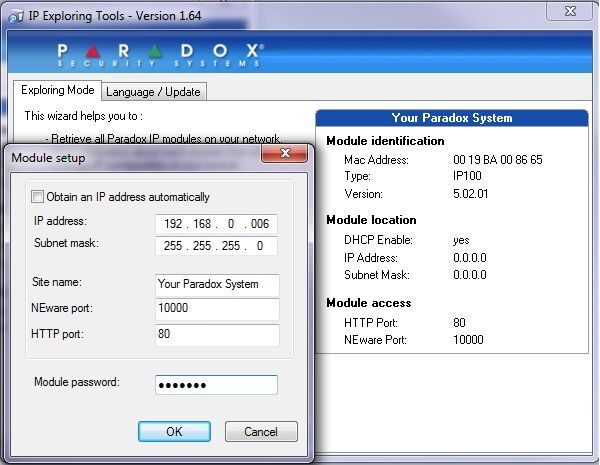Focus the NEware port field
This screenshot has width=600, height=465.
(216, 309)
